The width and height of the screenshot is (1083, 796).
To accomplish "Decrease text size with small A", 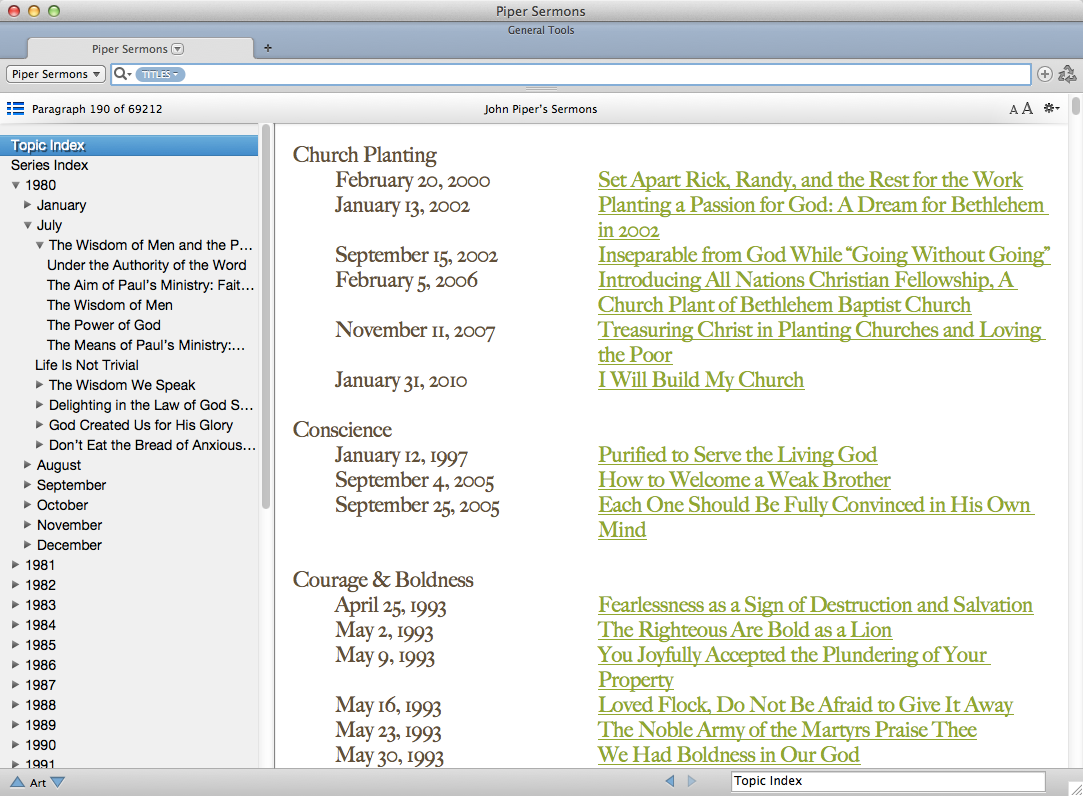I will pyautogui.click(x=1013, y=109).
